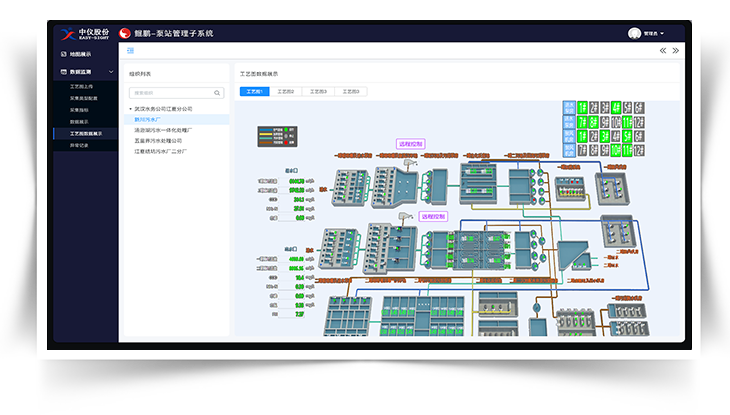This screenshot has width=730, height=415.
Task: Click the upper purple 远程控制 button
Action: [411, 144]
